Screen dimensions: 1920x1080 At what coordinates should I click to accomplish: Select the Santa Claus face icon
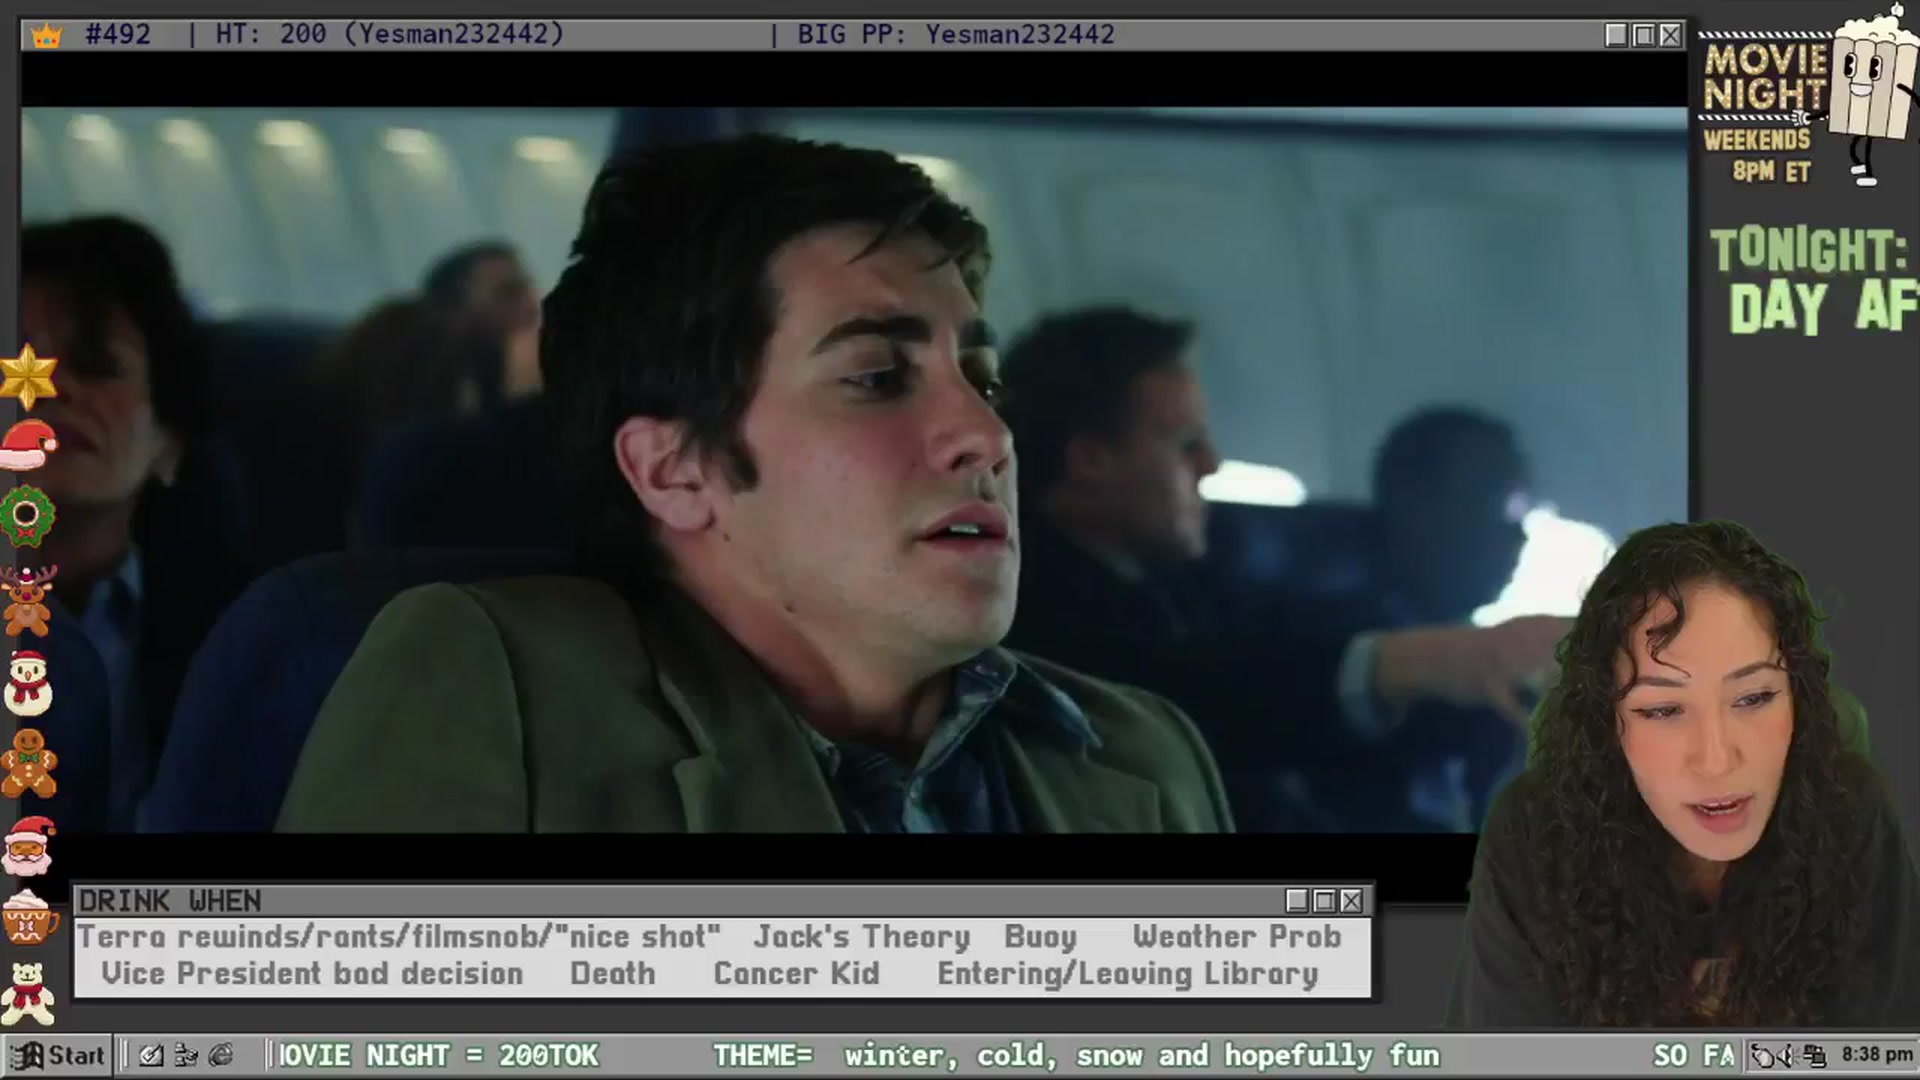pos(28,846)
